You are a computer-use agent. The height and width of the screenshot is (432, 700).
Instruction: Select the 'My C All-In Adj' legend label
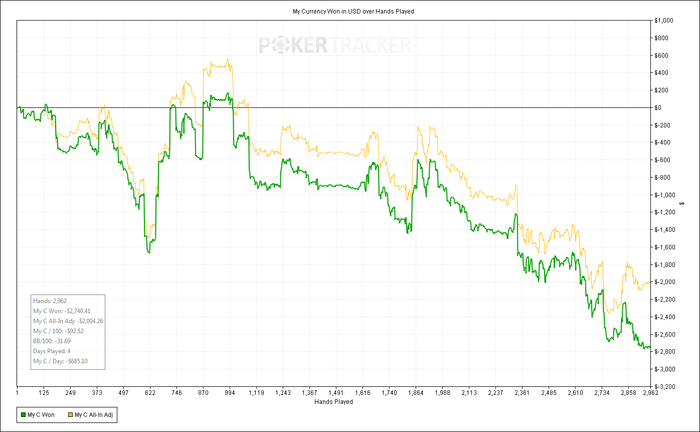[x=94, y=415]
